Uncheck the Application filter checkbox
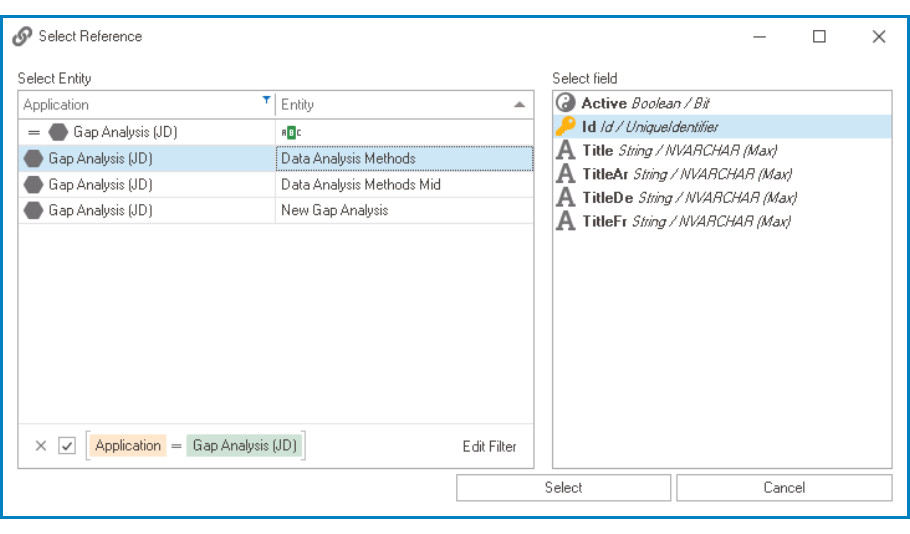 pyautogui.click(x=67, y=446)
